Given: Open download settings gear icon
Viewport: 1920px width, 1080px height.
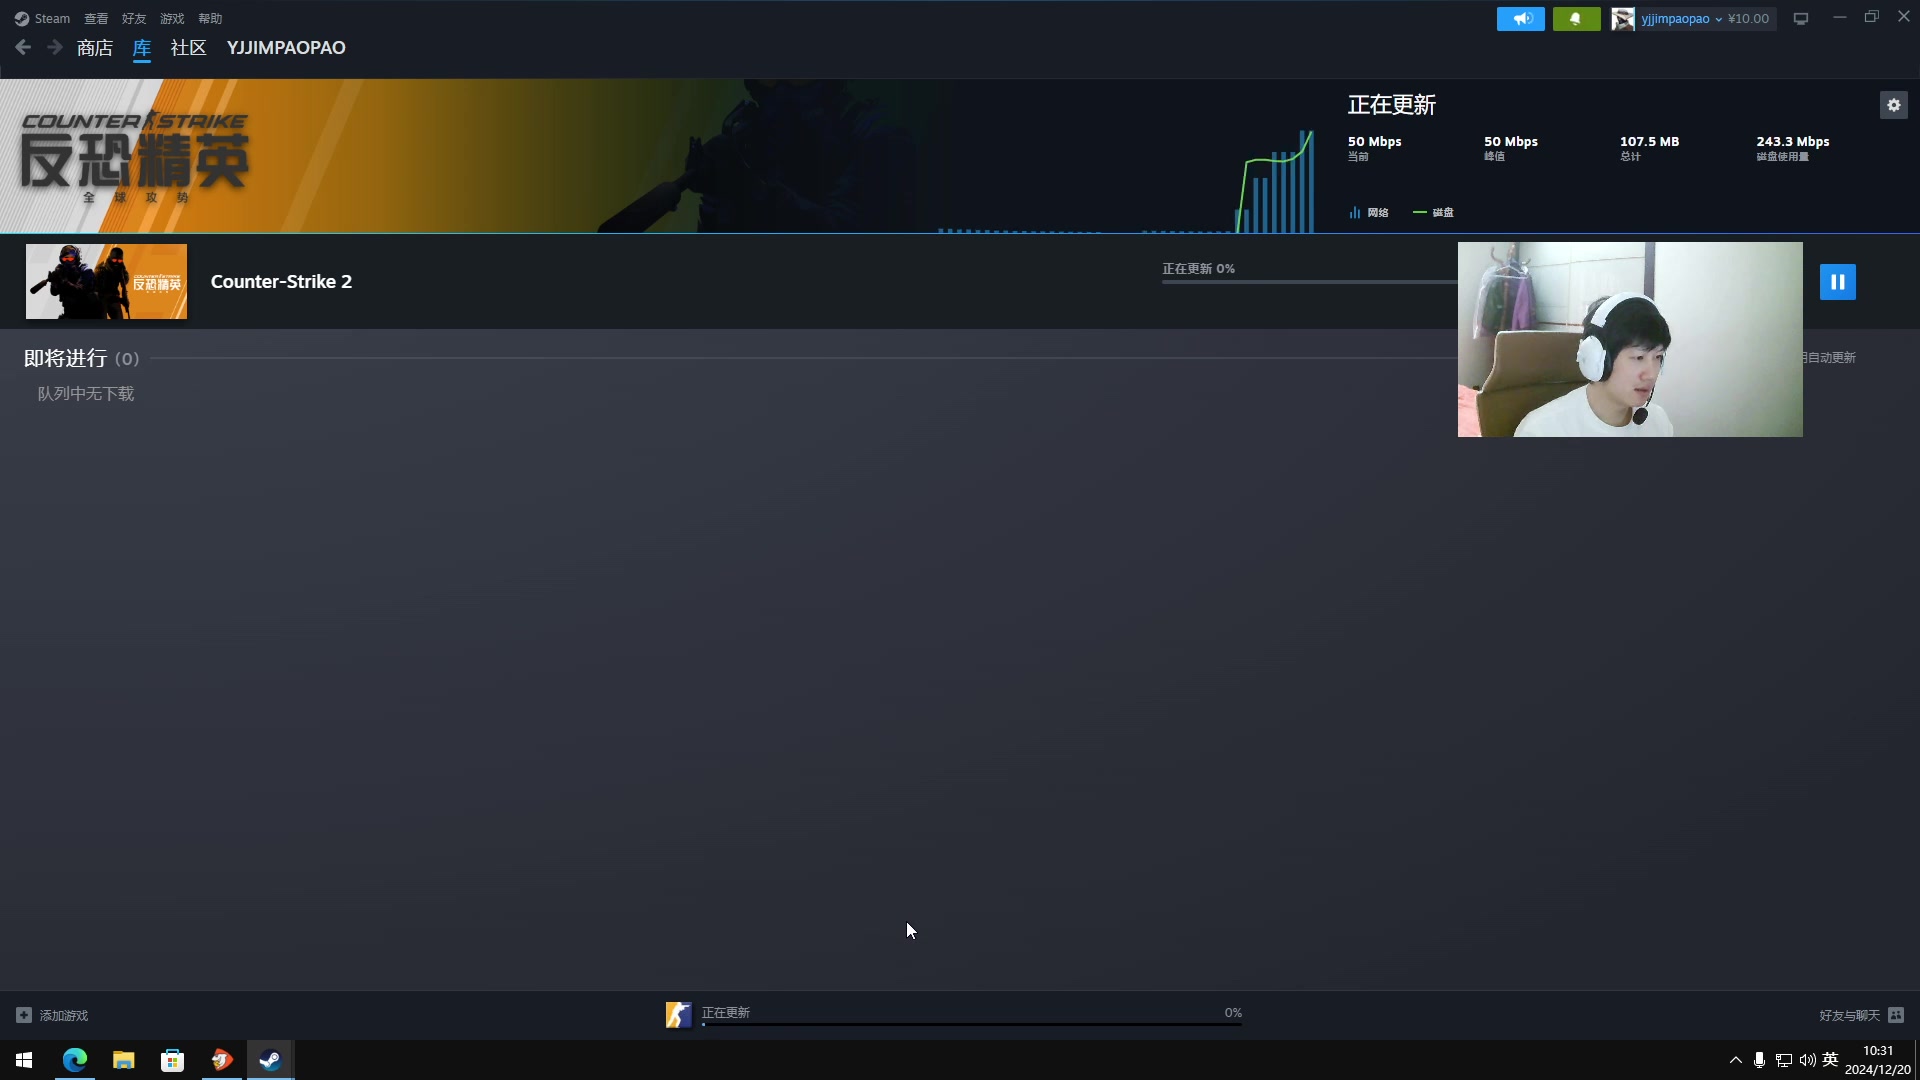Looking at the screenshot, I should (1894, 105).
